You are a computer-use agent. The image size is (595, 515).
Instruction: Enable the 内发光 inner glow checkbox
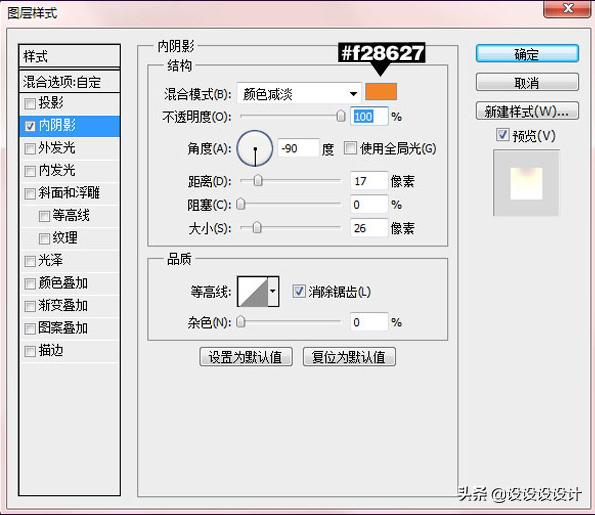point(30,171)
